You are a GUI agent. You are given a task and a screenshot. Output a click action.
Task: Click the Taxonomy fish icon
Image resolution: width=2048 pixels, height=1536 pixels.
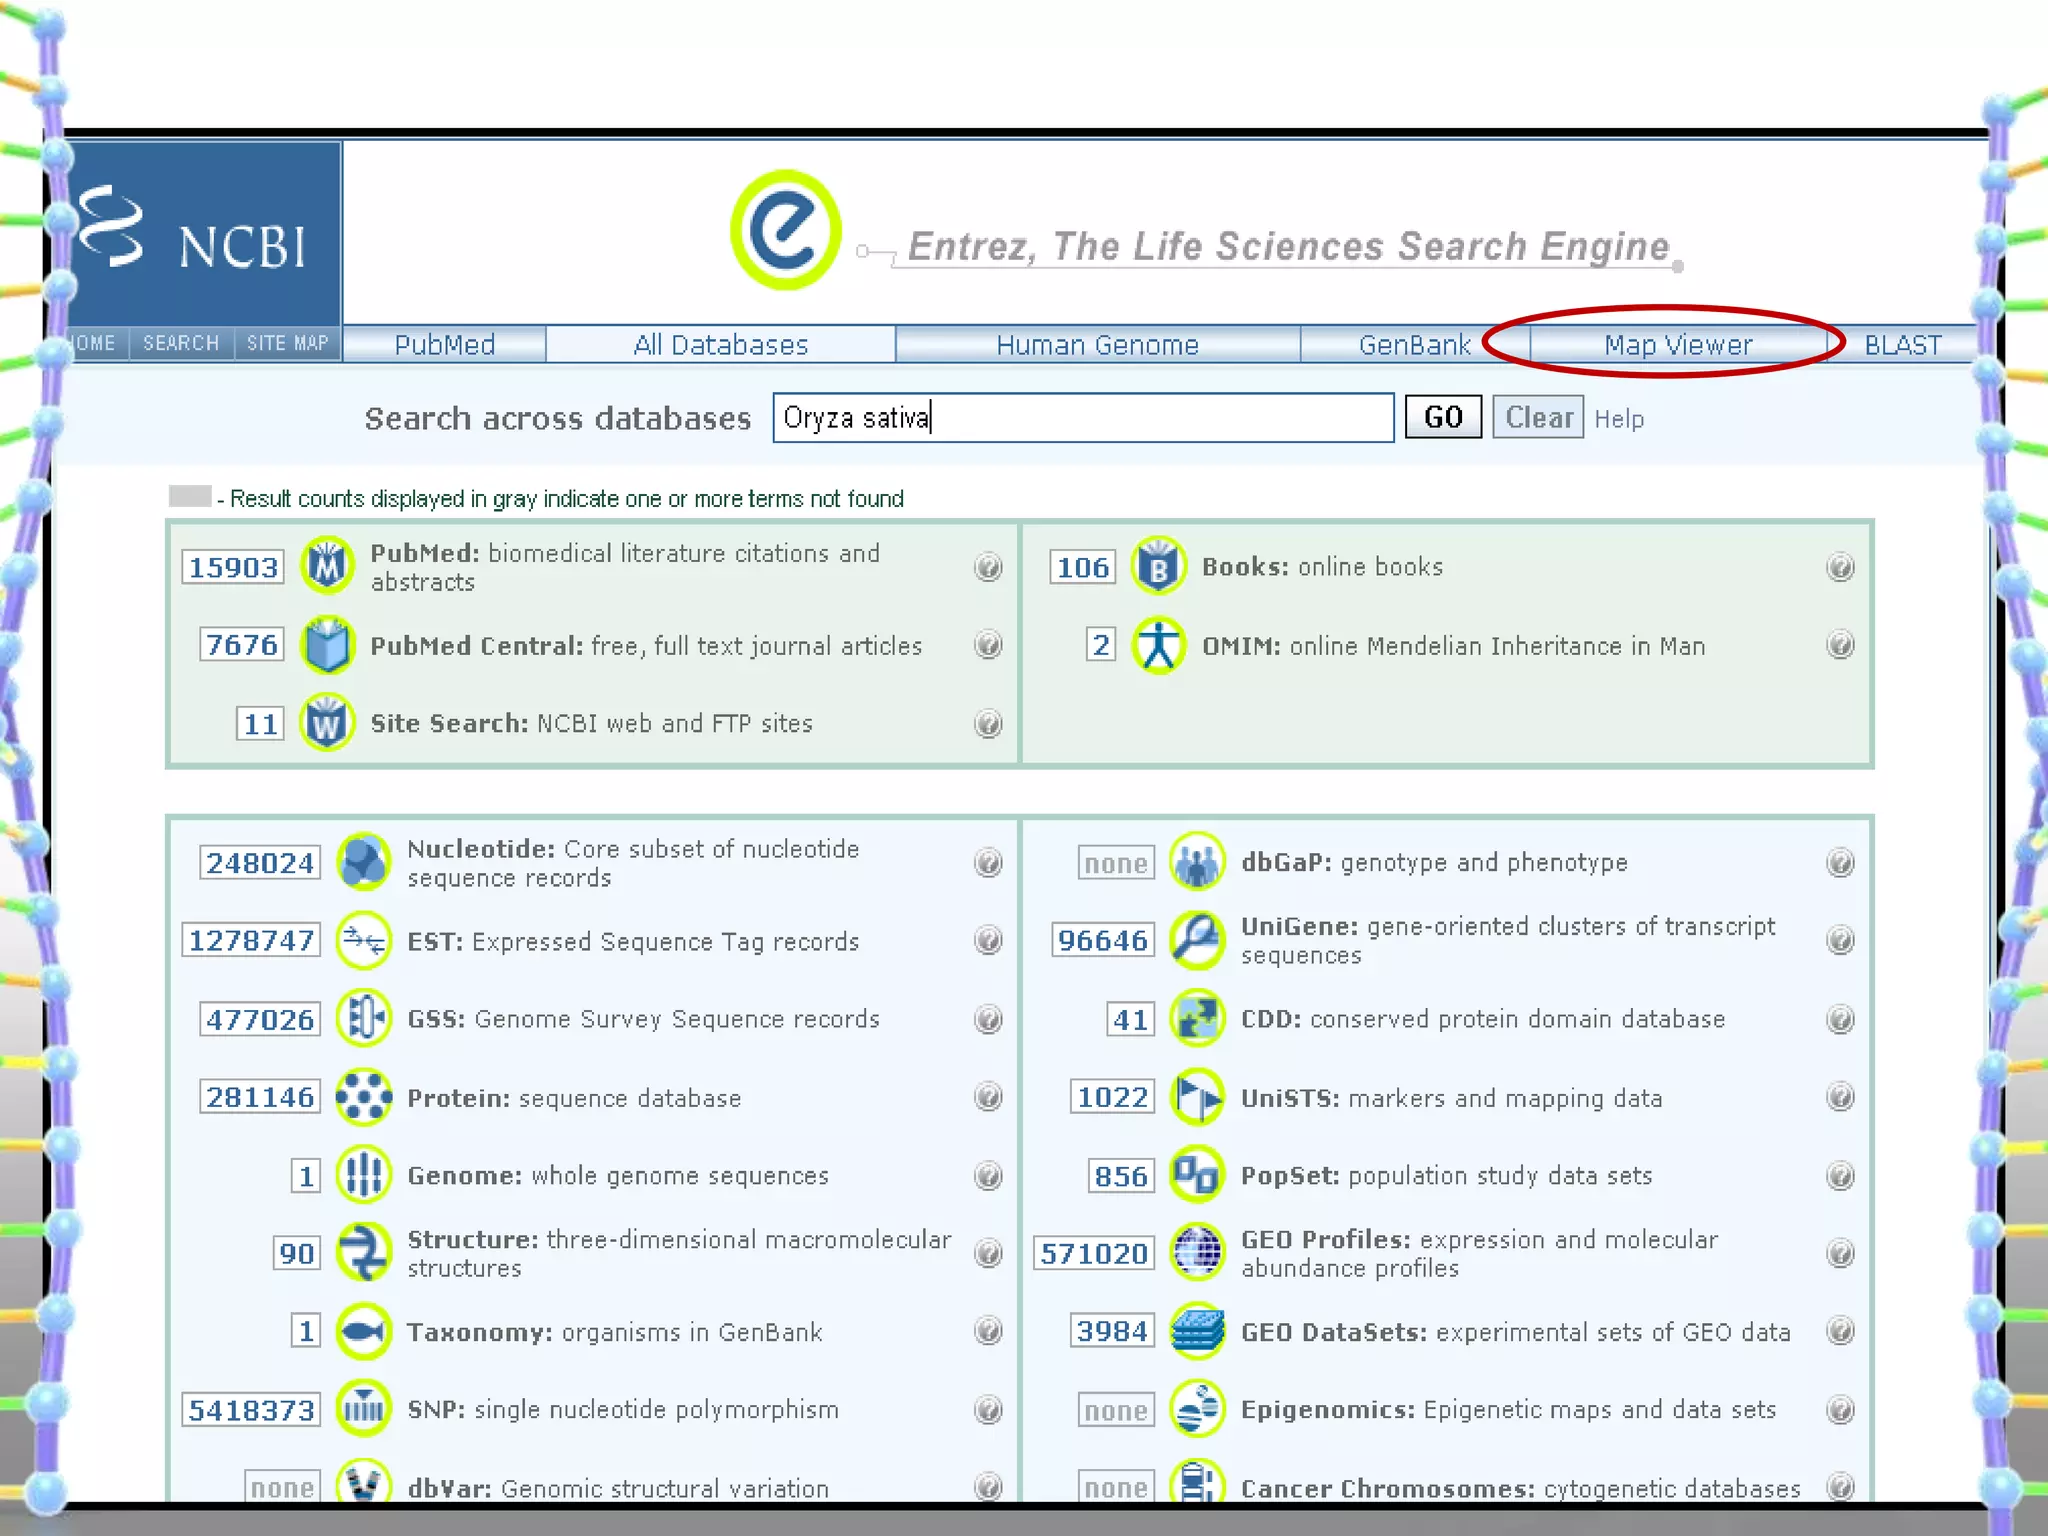tap(363, 1331)
